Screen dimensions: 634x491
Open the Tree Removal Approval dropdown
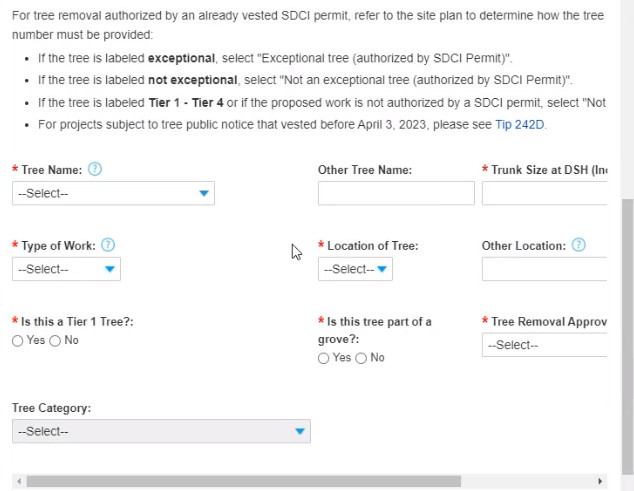point(545,345)
